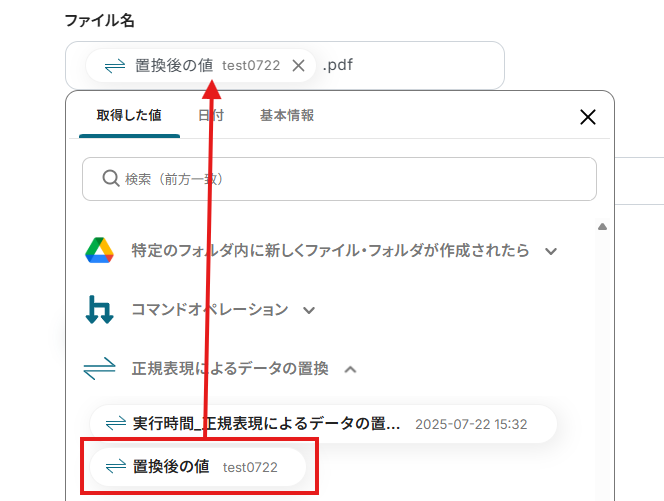The height and width of the screenshot is (501, 664).
Task: Remove the 置換後の値 chip from file name
Action: 299,66
